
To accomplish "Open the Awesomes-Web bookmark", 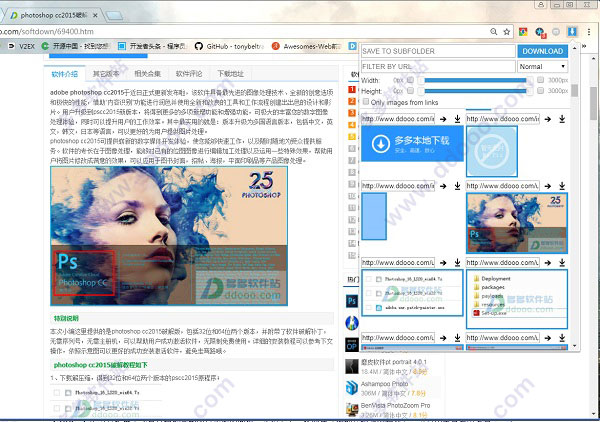I will tap(306, 46).
